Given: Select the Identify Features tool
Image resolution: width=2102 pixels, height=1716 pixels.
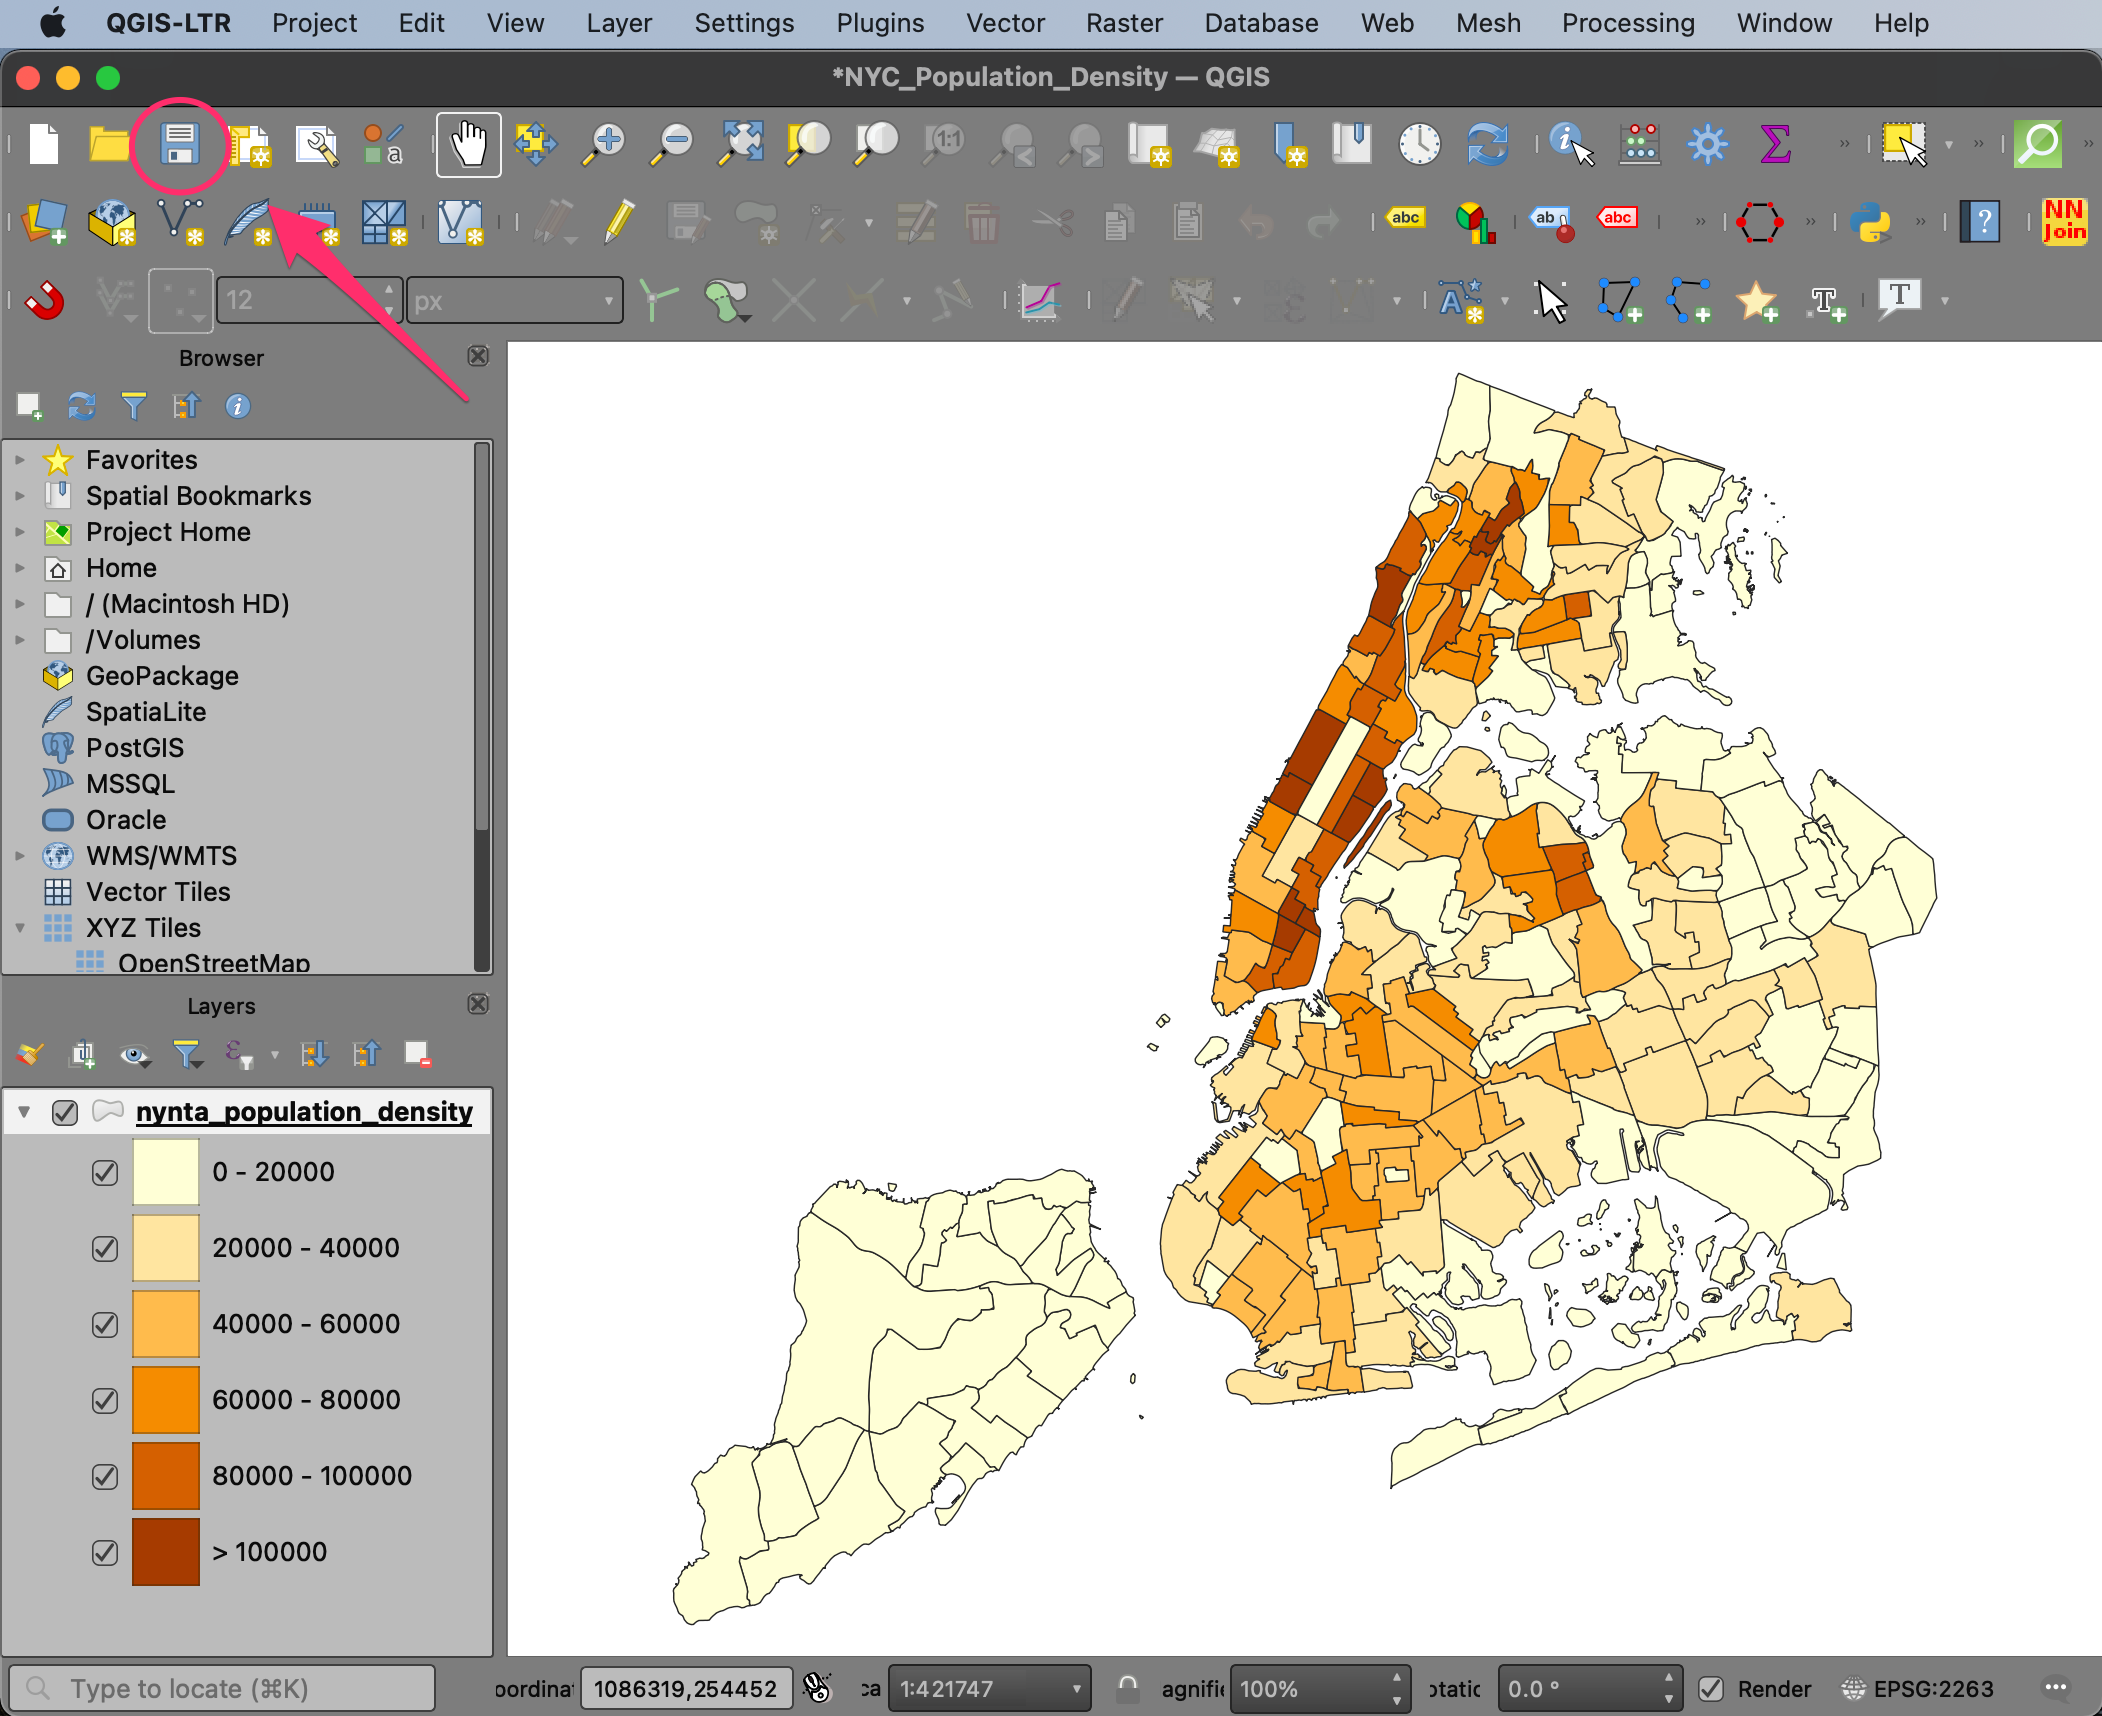Looking at the screenshot, I should pyautogui.click(x=1571, y=144).
